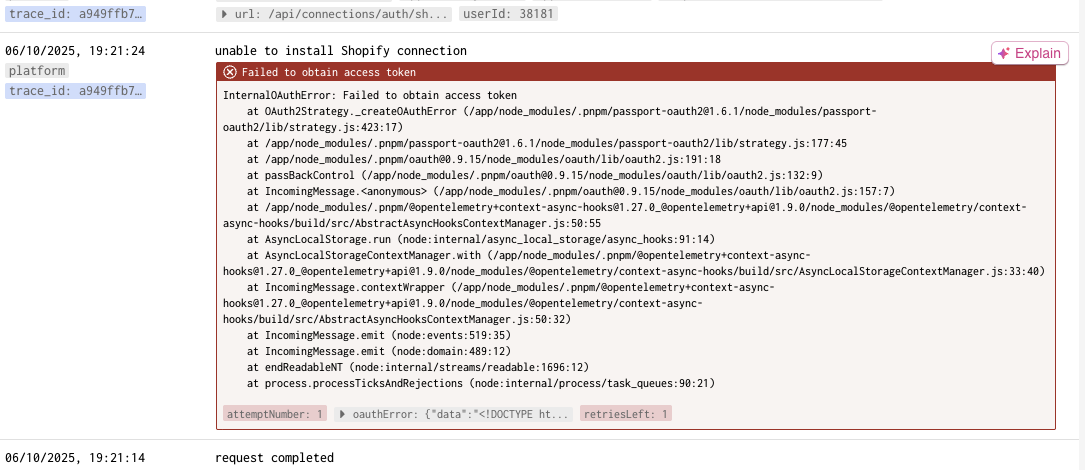Expand the url: /api/connections/auth field
The image size is (1085, 470).
click(334, 14)
